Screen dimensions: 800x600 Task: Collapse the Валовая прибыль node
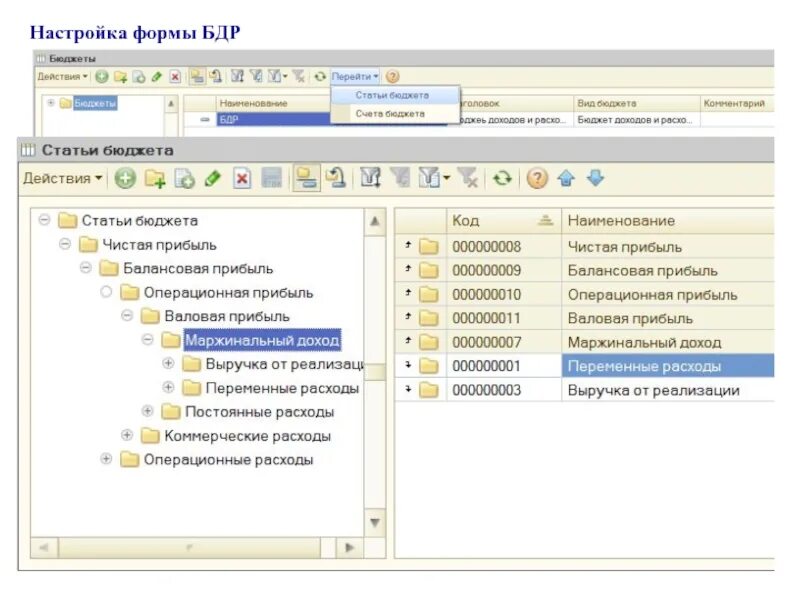127,315
